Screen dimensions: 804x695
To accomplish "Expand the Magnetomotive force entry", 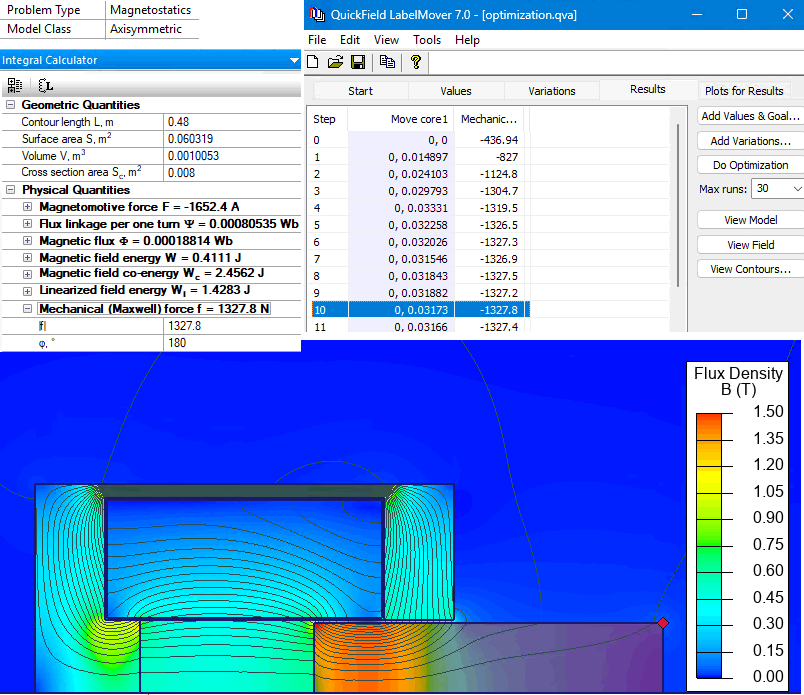I will (x=28, y=207).
